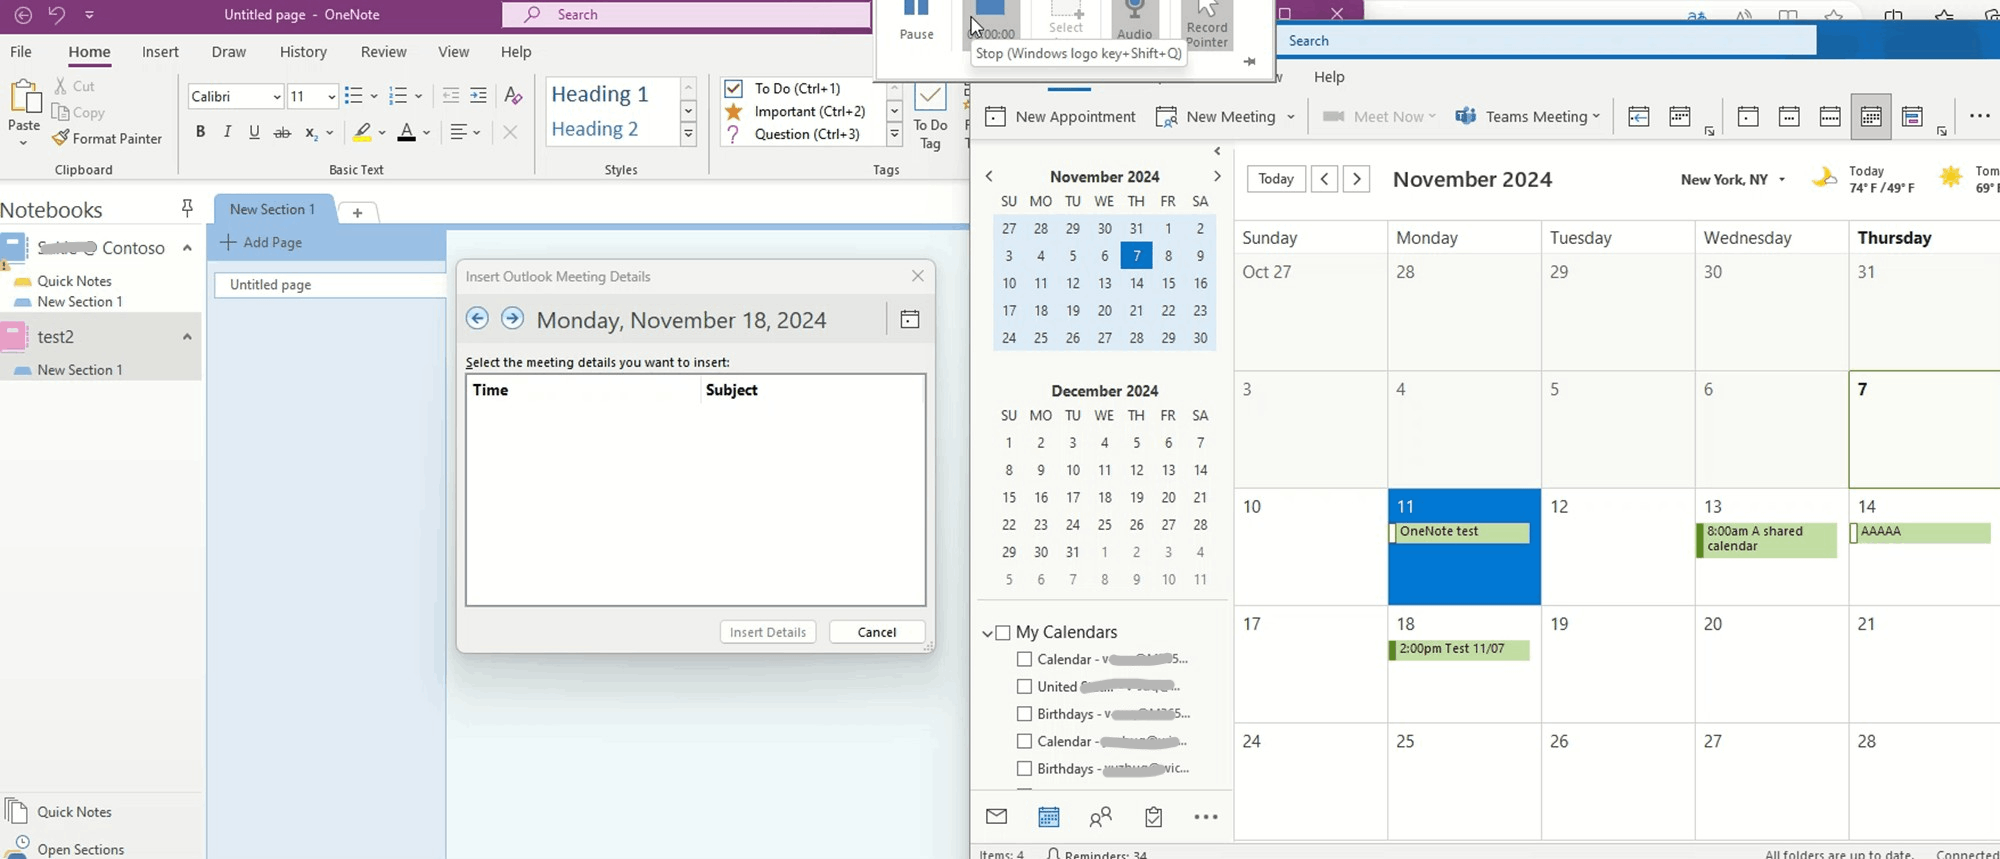Open the OneNote File menu
The width and height of the screenshot is (2000, 859).
click(x=21, y=52)
